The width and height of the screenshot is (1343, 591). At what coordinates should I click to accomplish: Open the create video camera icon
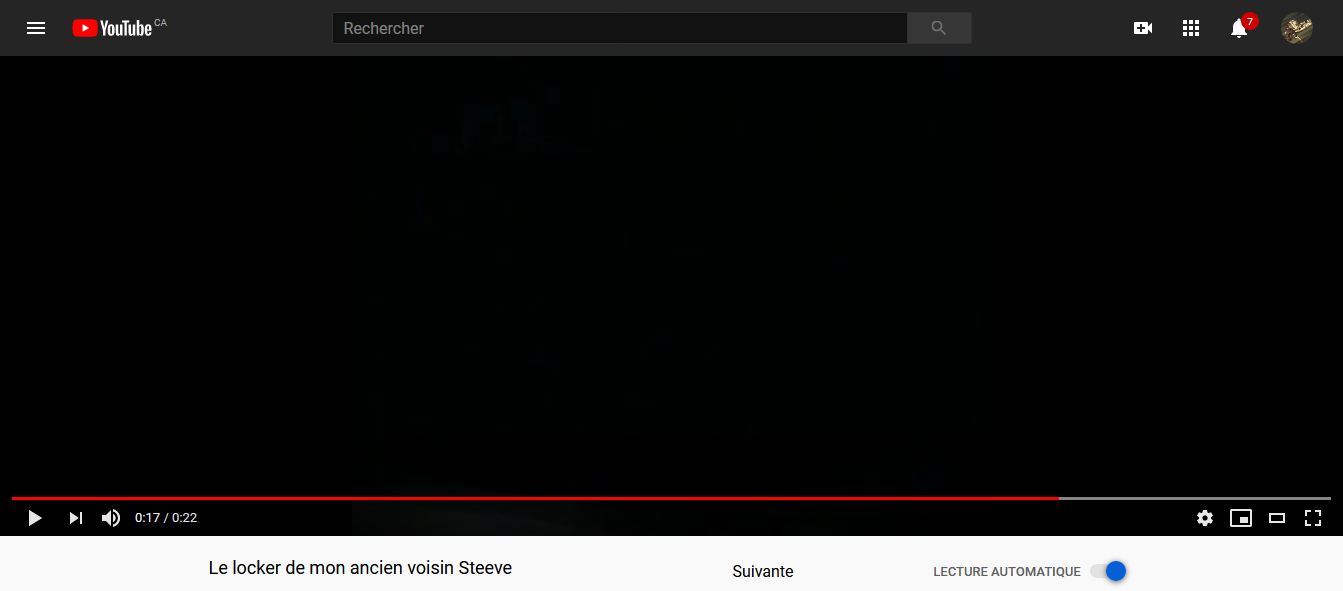pos(1142,28)
